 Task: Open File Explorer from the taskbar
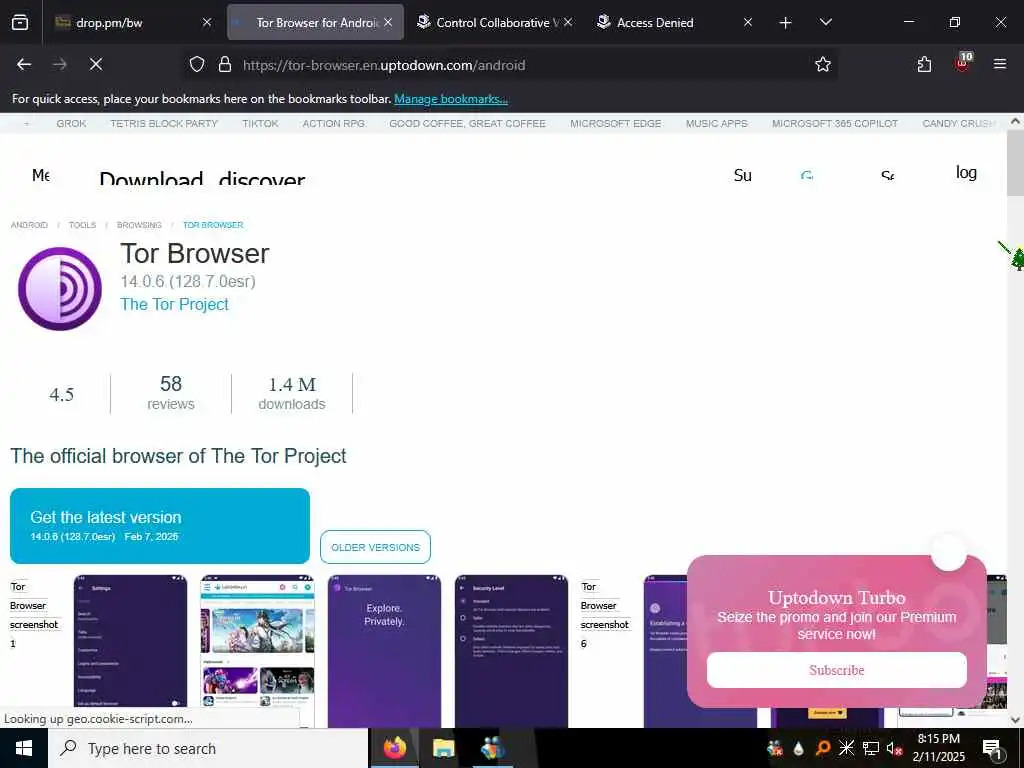coord(443,748)
